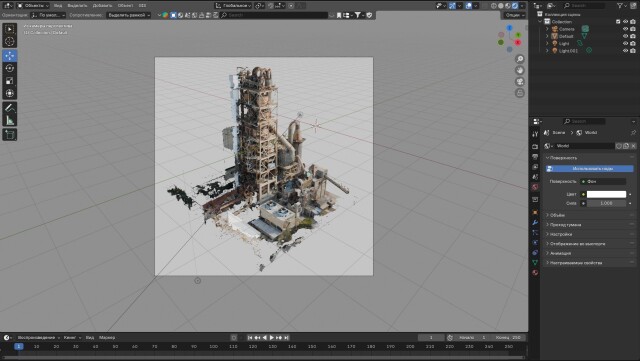This screenshot has width=640, height=361.
Task: Expand the Light.001 tree row
Action: (547, 51)
